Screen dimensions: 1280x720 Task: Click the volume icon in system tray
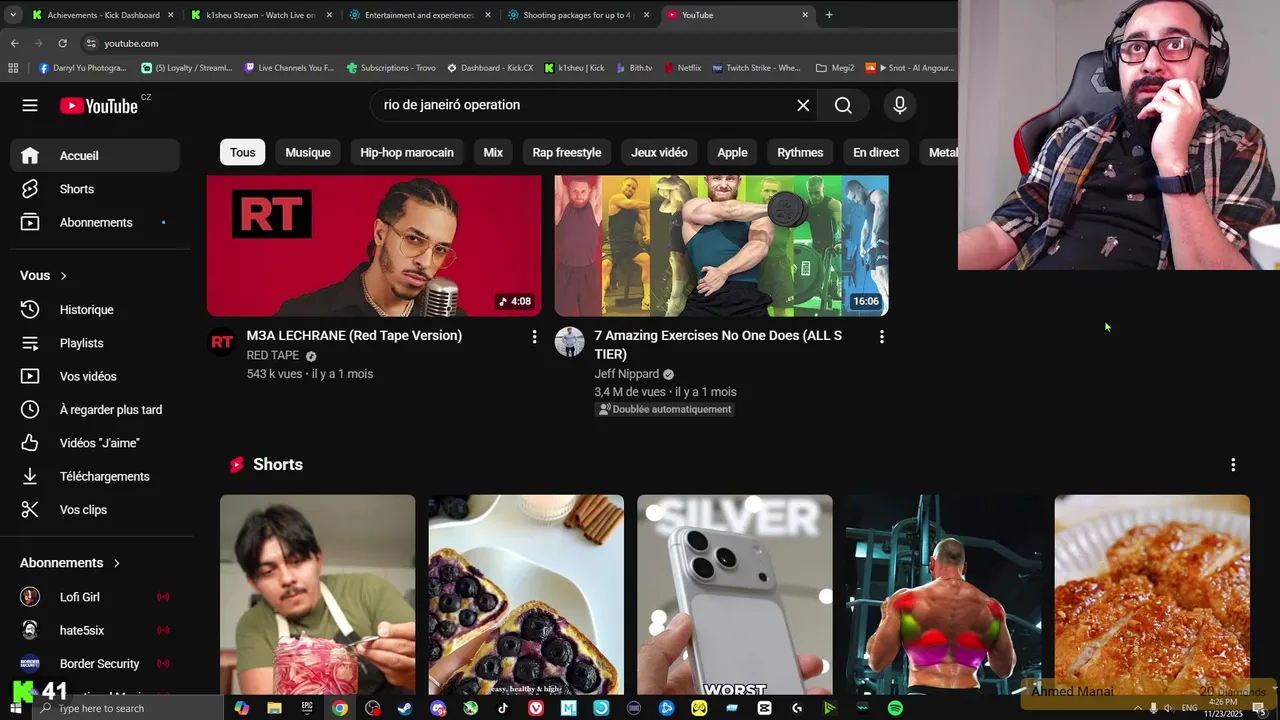coord(1168,708)
